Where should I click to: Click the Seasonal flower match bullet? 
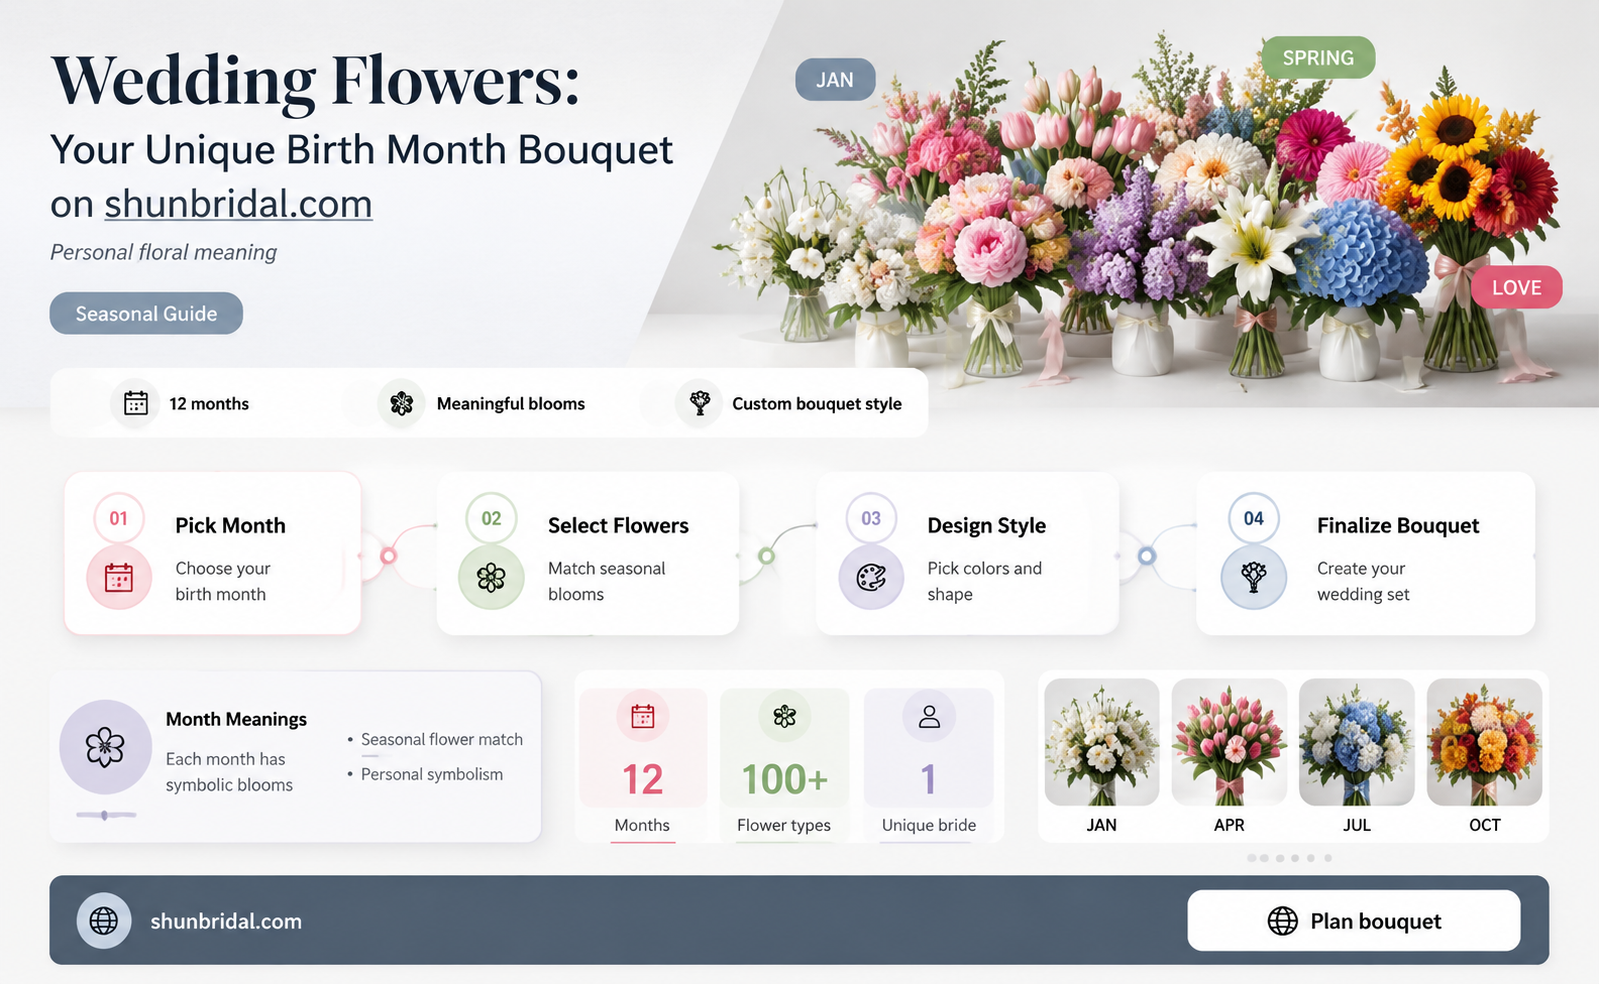442,739
